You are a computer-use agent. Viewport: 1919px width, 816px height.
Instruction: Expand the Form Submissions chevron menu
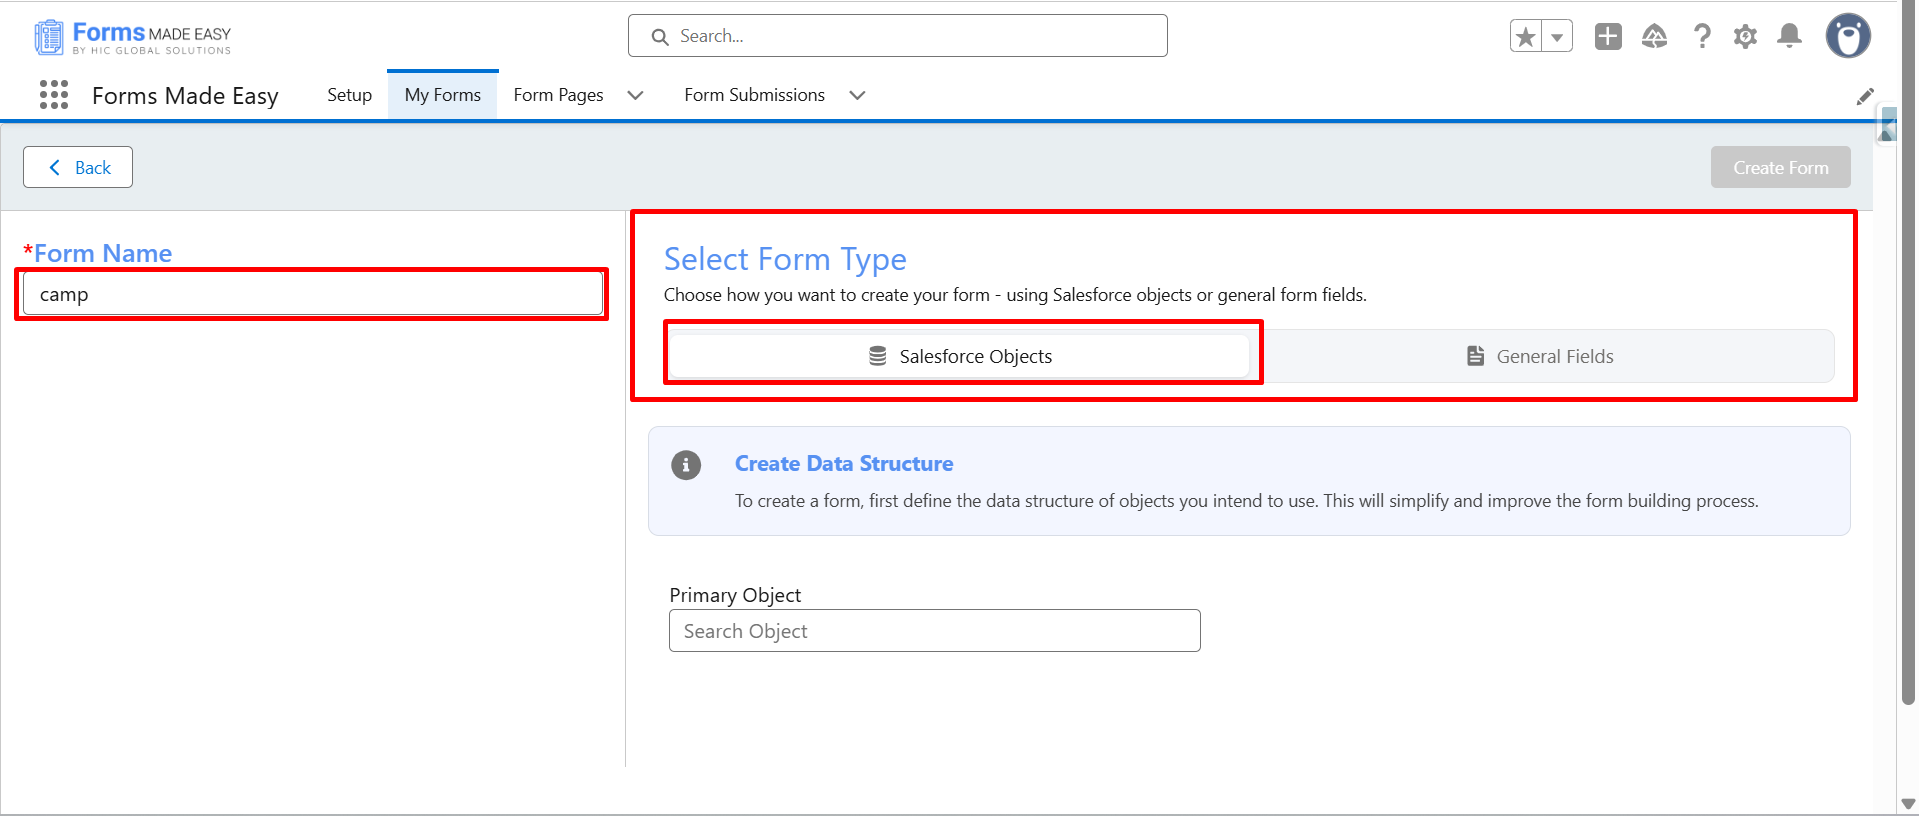click(x=857, y=95)
